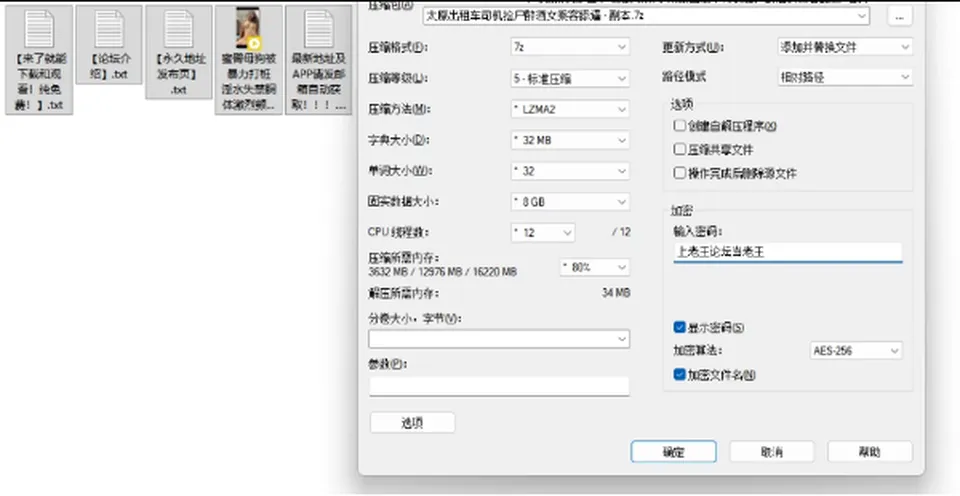Click the '34 MB' decompression memory value

[616, 293]
